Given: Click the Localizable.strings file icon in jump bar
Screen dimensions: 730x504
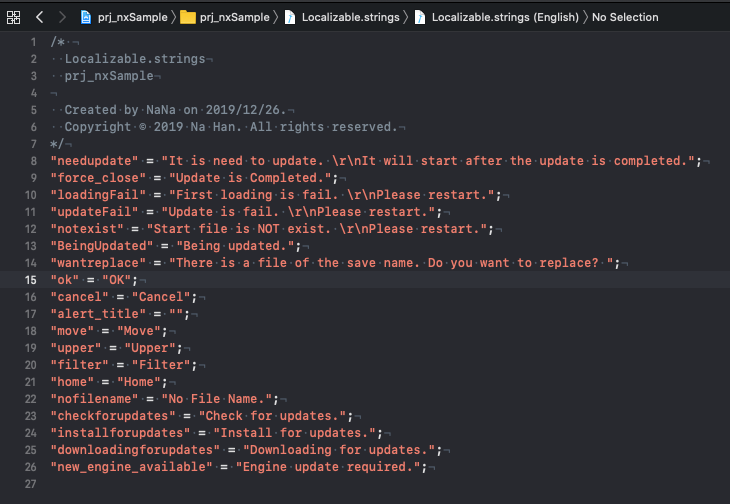Looking at the screenshot, I should [x=290, y=17].
